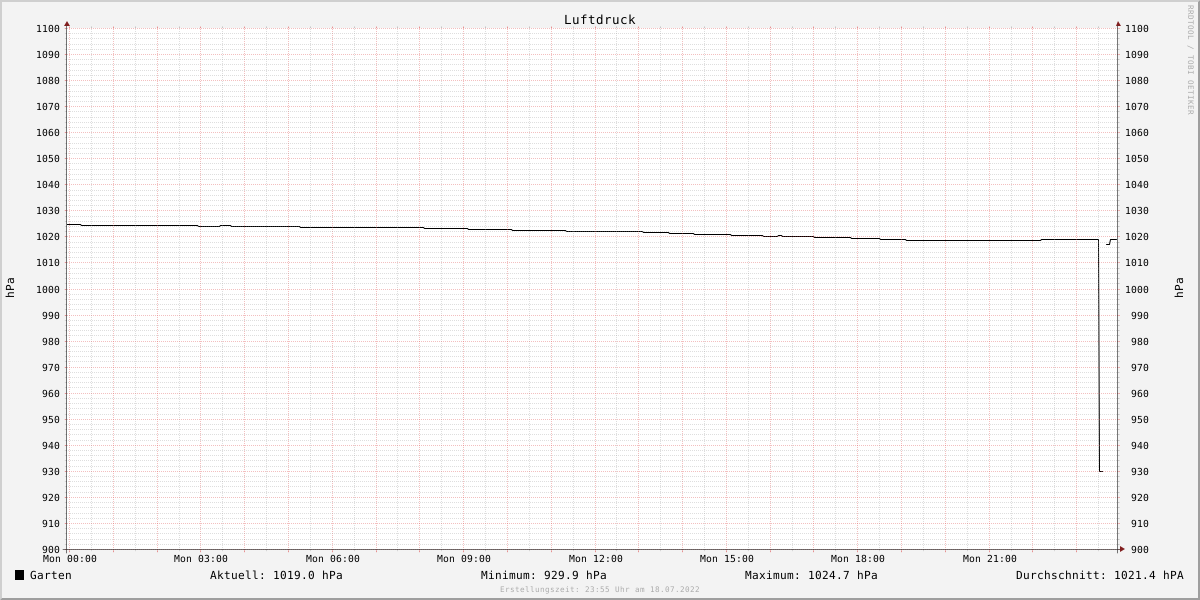The width and height of the screenshot is (1200, 600).
Task: Click the 1050 label on the left axis
Action: [x=48, y=159]
